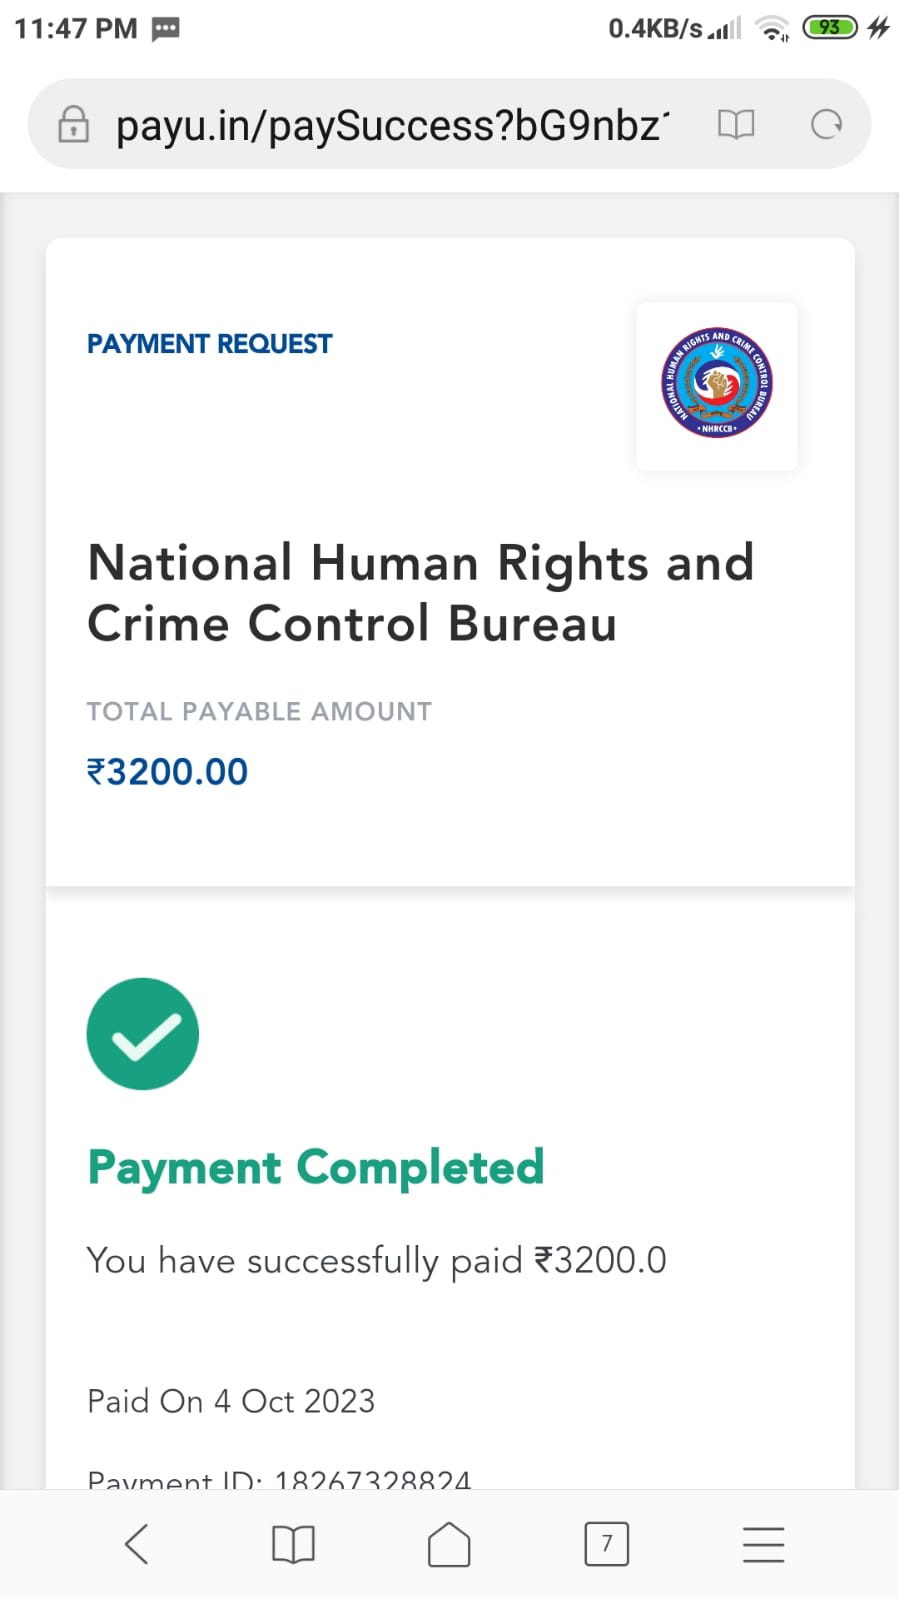Open reader mode from address bar
Viewport: 899px width, 1599px height.
736,125
